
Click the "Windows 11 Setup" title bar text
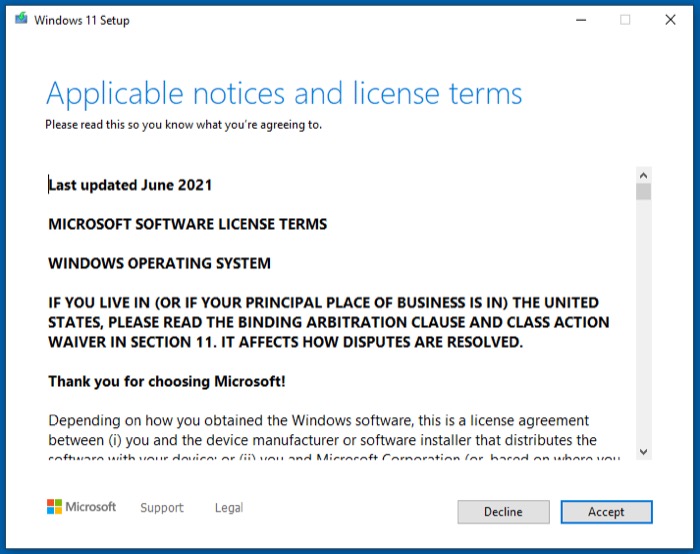[x=82, y=20]
